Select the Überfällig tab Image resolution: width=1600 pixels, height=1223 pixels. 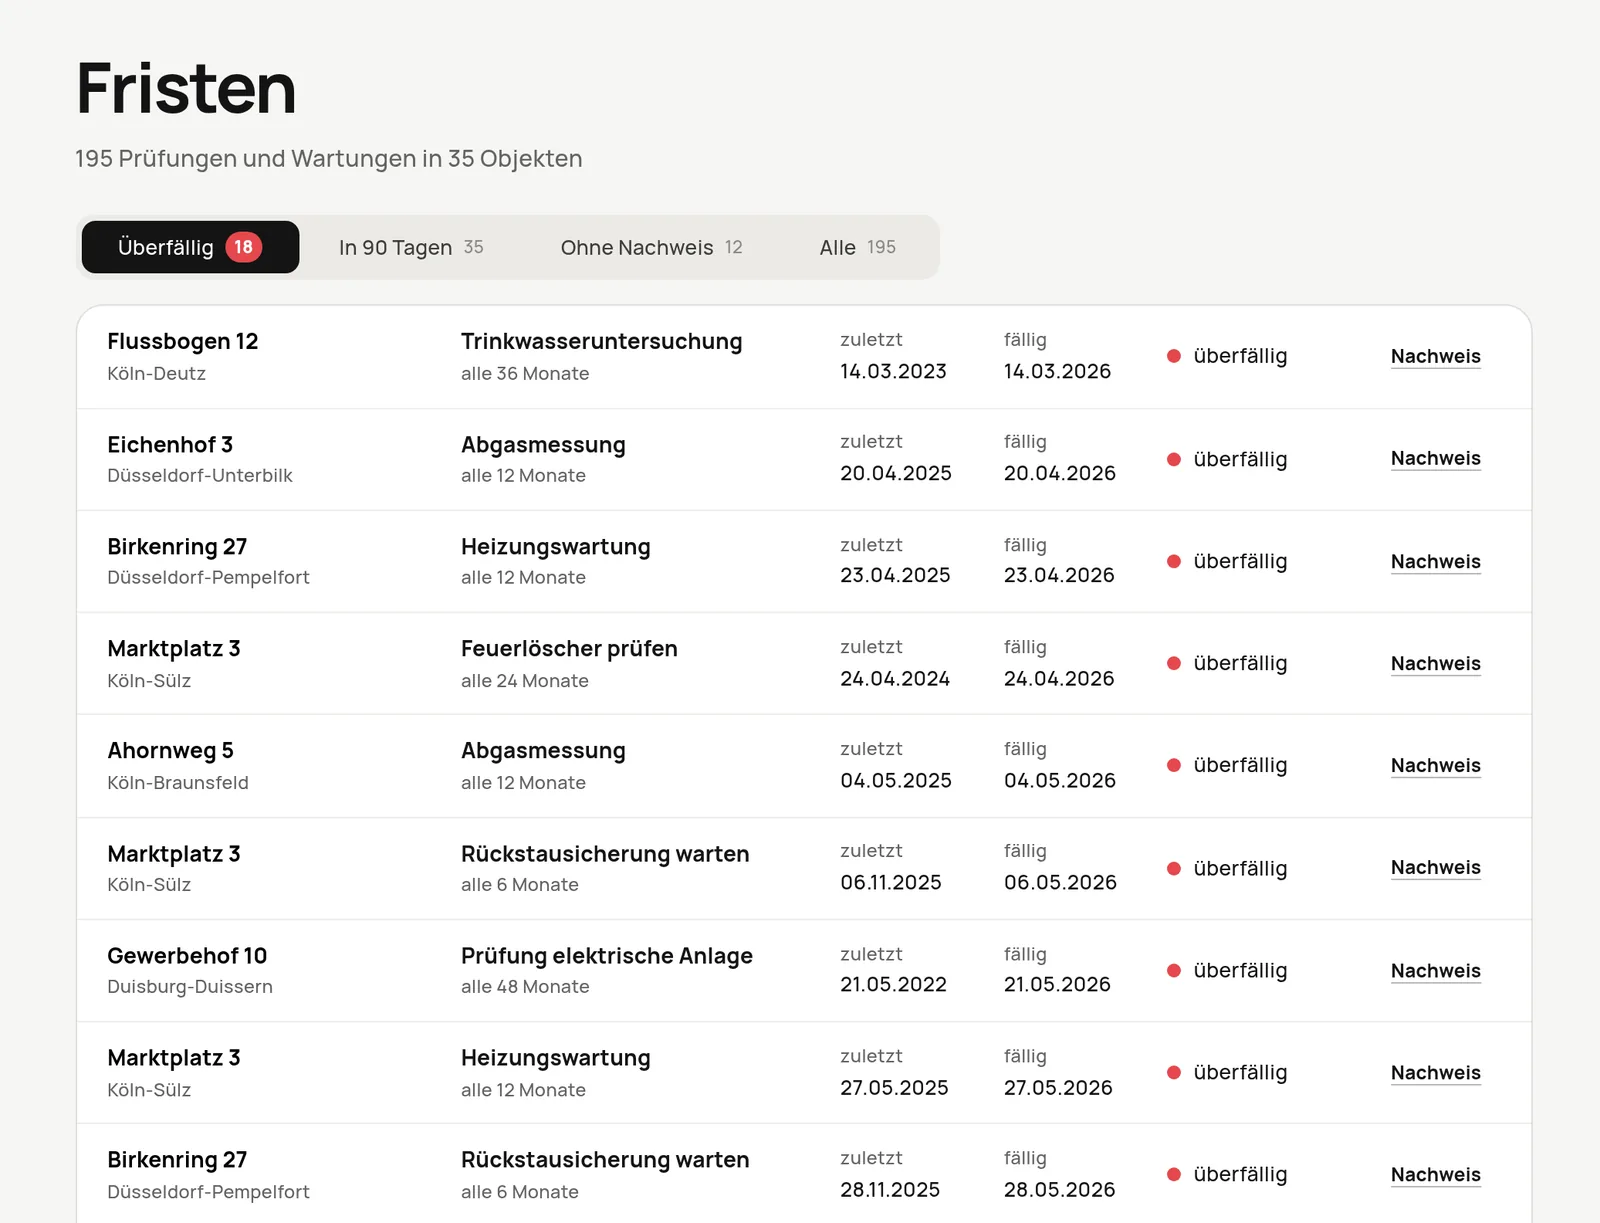[190, 247]
